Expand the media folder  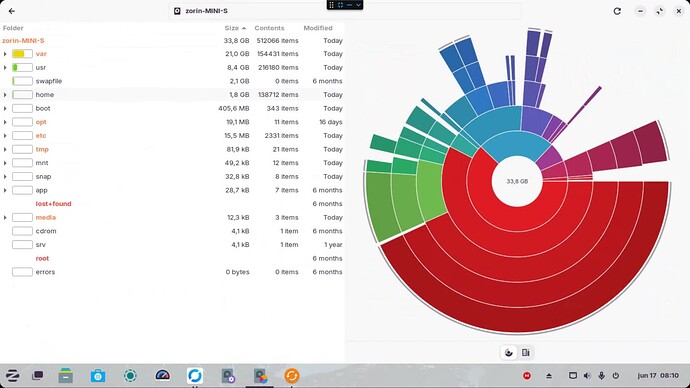click(5, 218)
